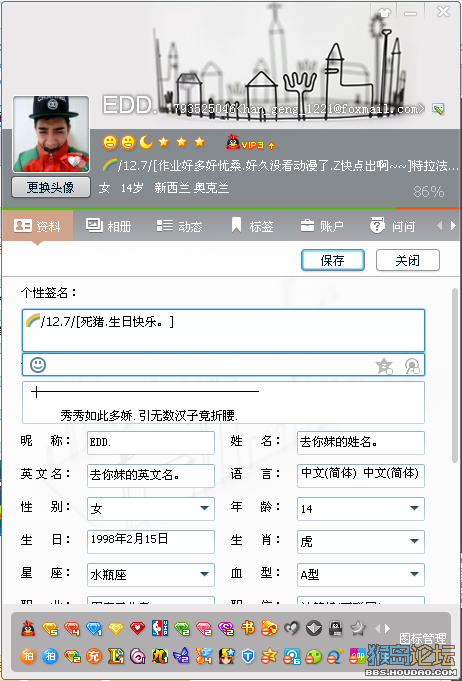Click the grey heart icon
Viewport: 462px width, 681px height.
(x=291, y=628)
